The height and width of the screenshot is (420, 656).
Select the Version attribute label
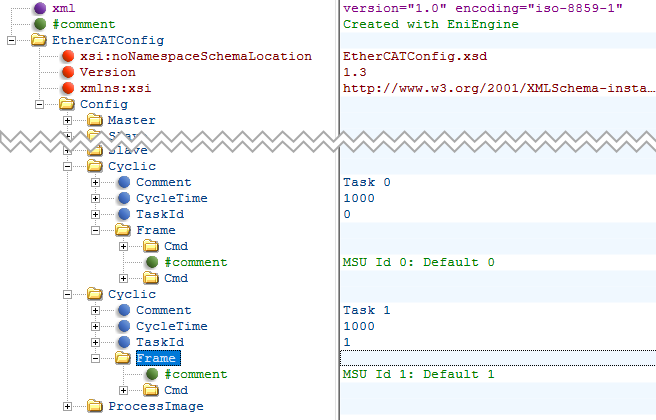tap(108, 72)
